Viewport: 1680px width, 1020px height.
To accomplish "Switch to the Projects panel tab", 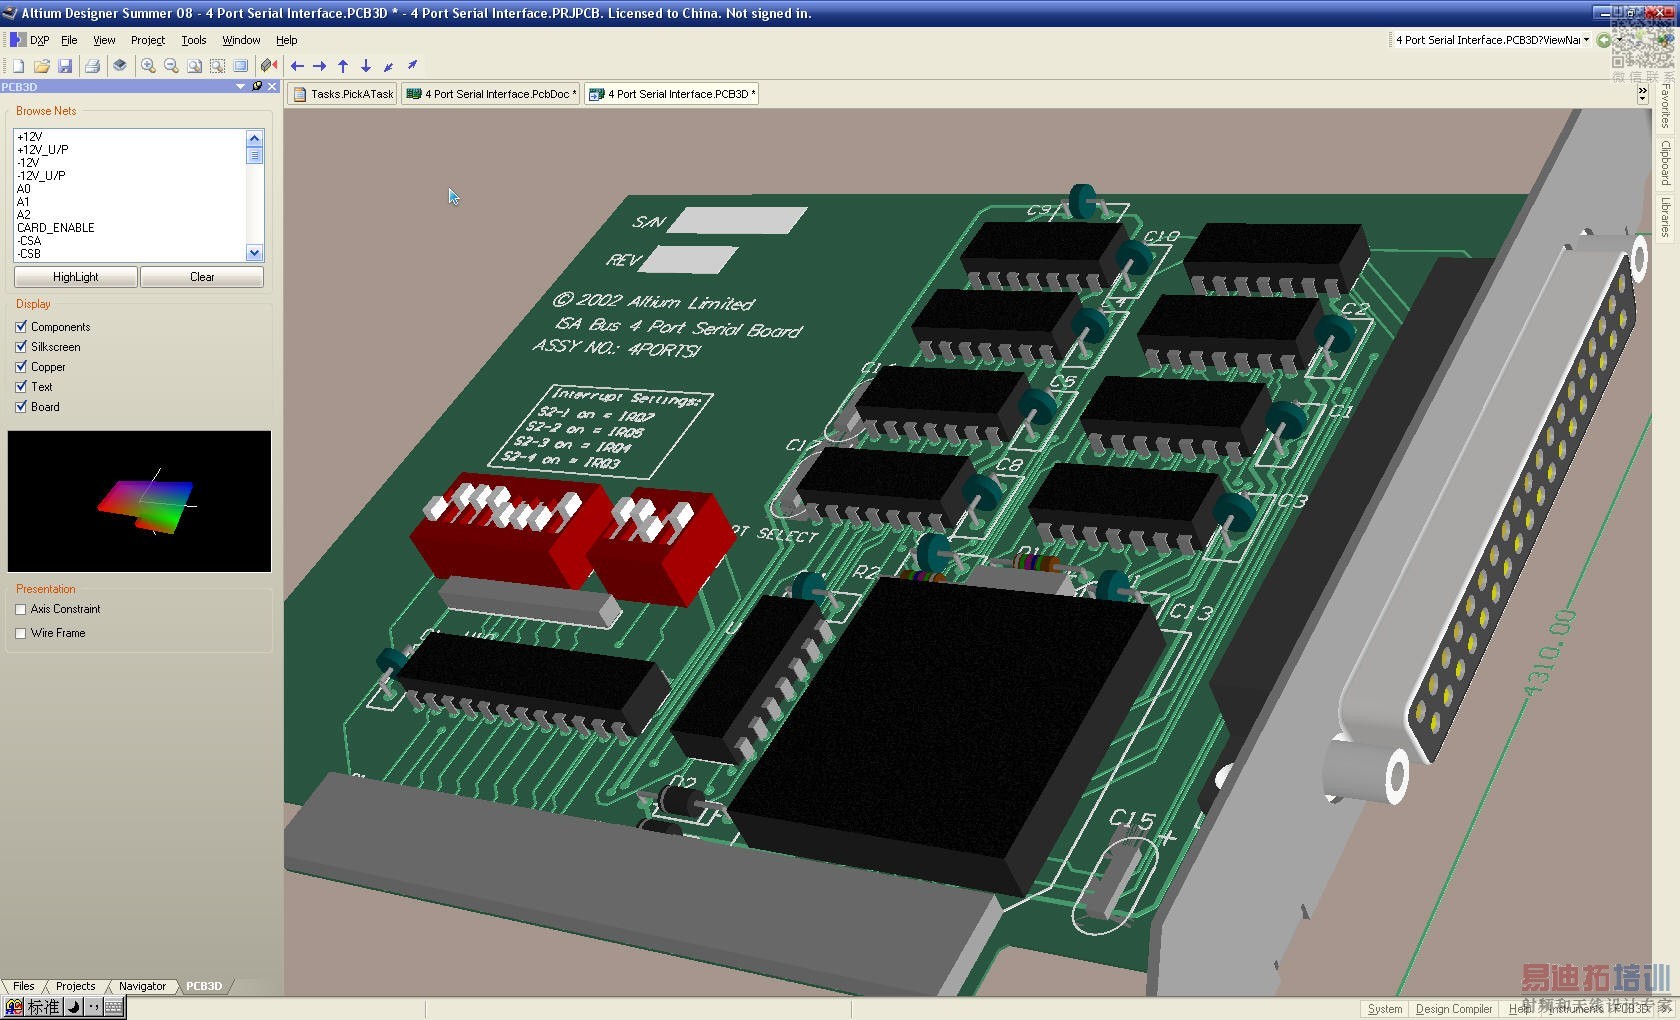I will coord(76,986).
